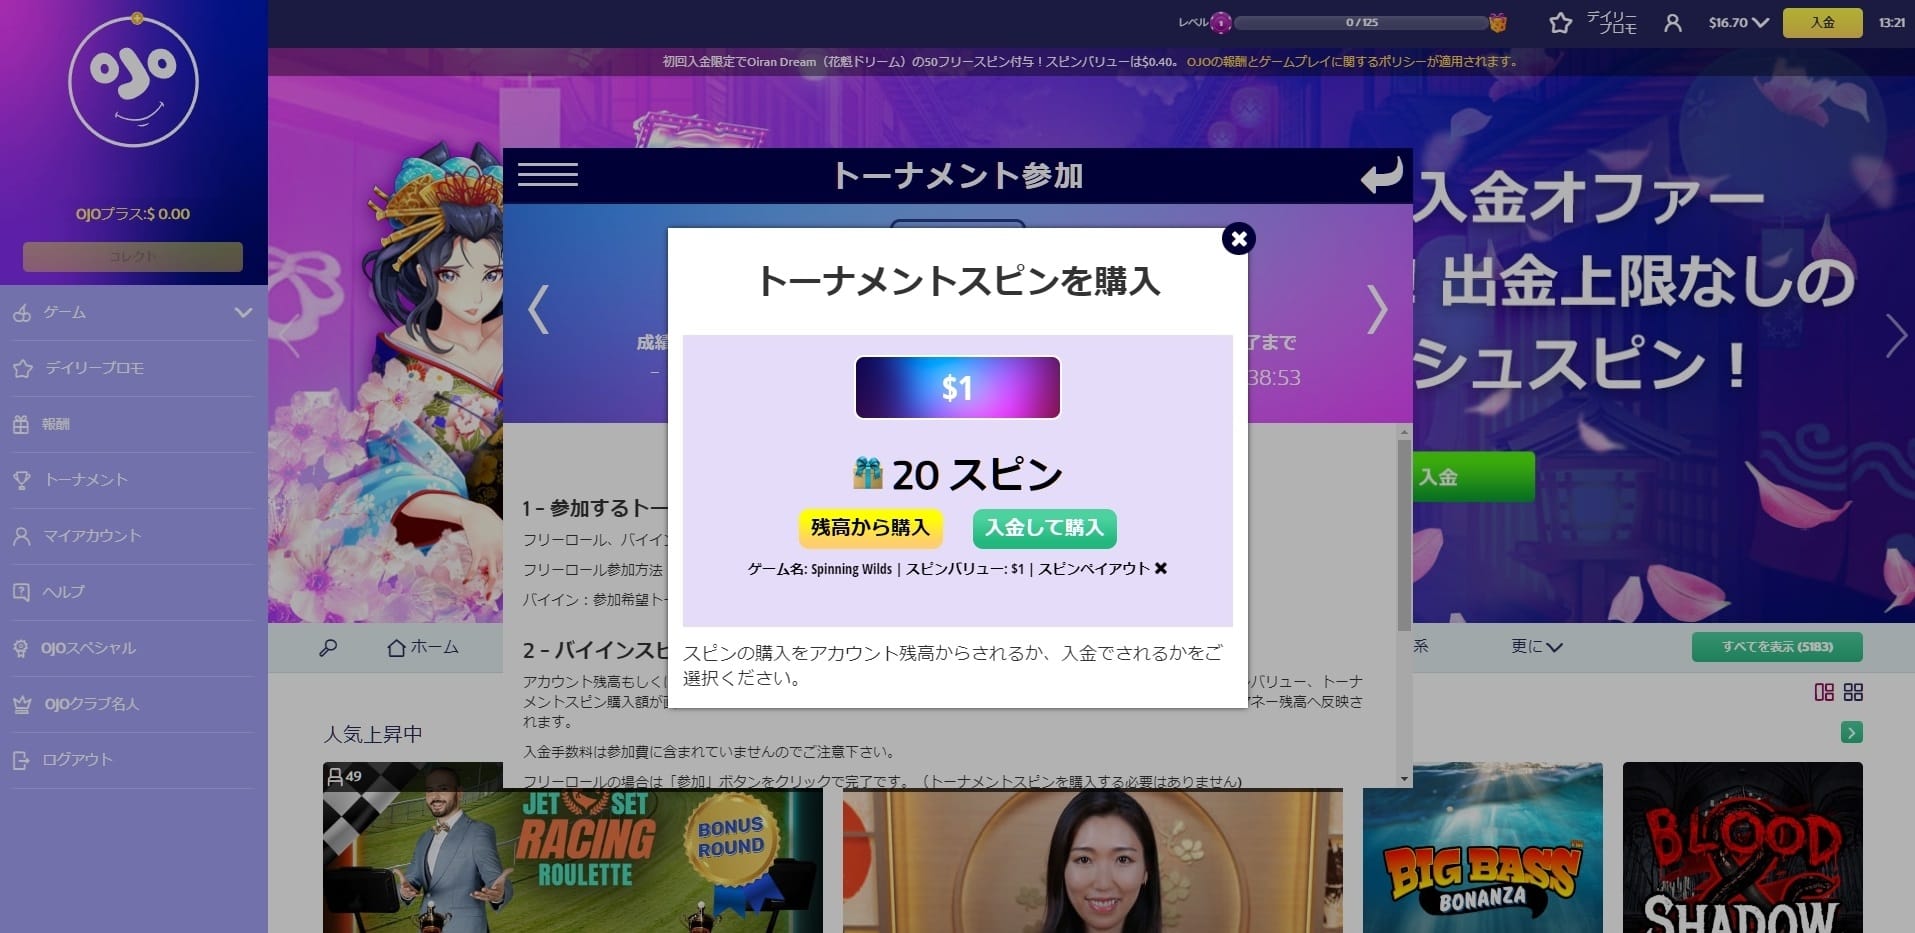Switch to the ホーム tab
This screenshot has height=933, width=1915.
coord(424,647)
